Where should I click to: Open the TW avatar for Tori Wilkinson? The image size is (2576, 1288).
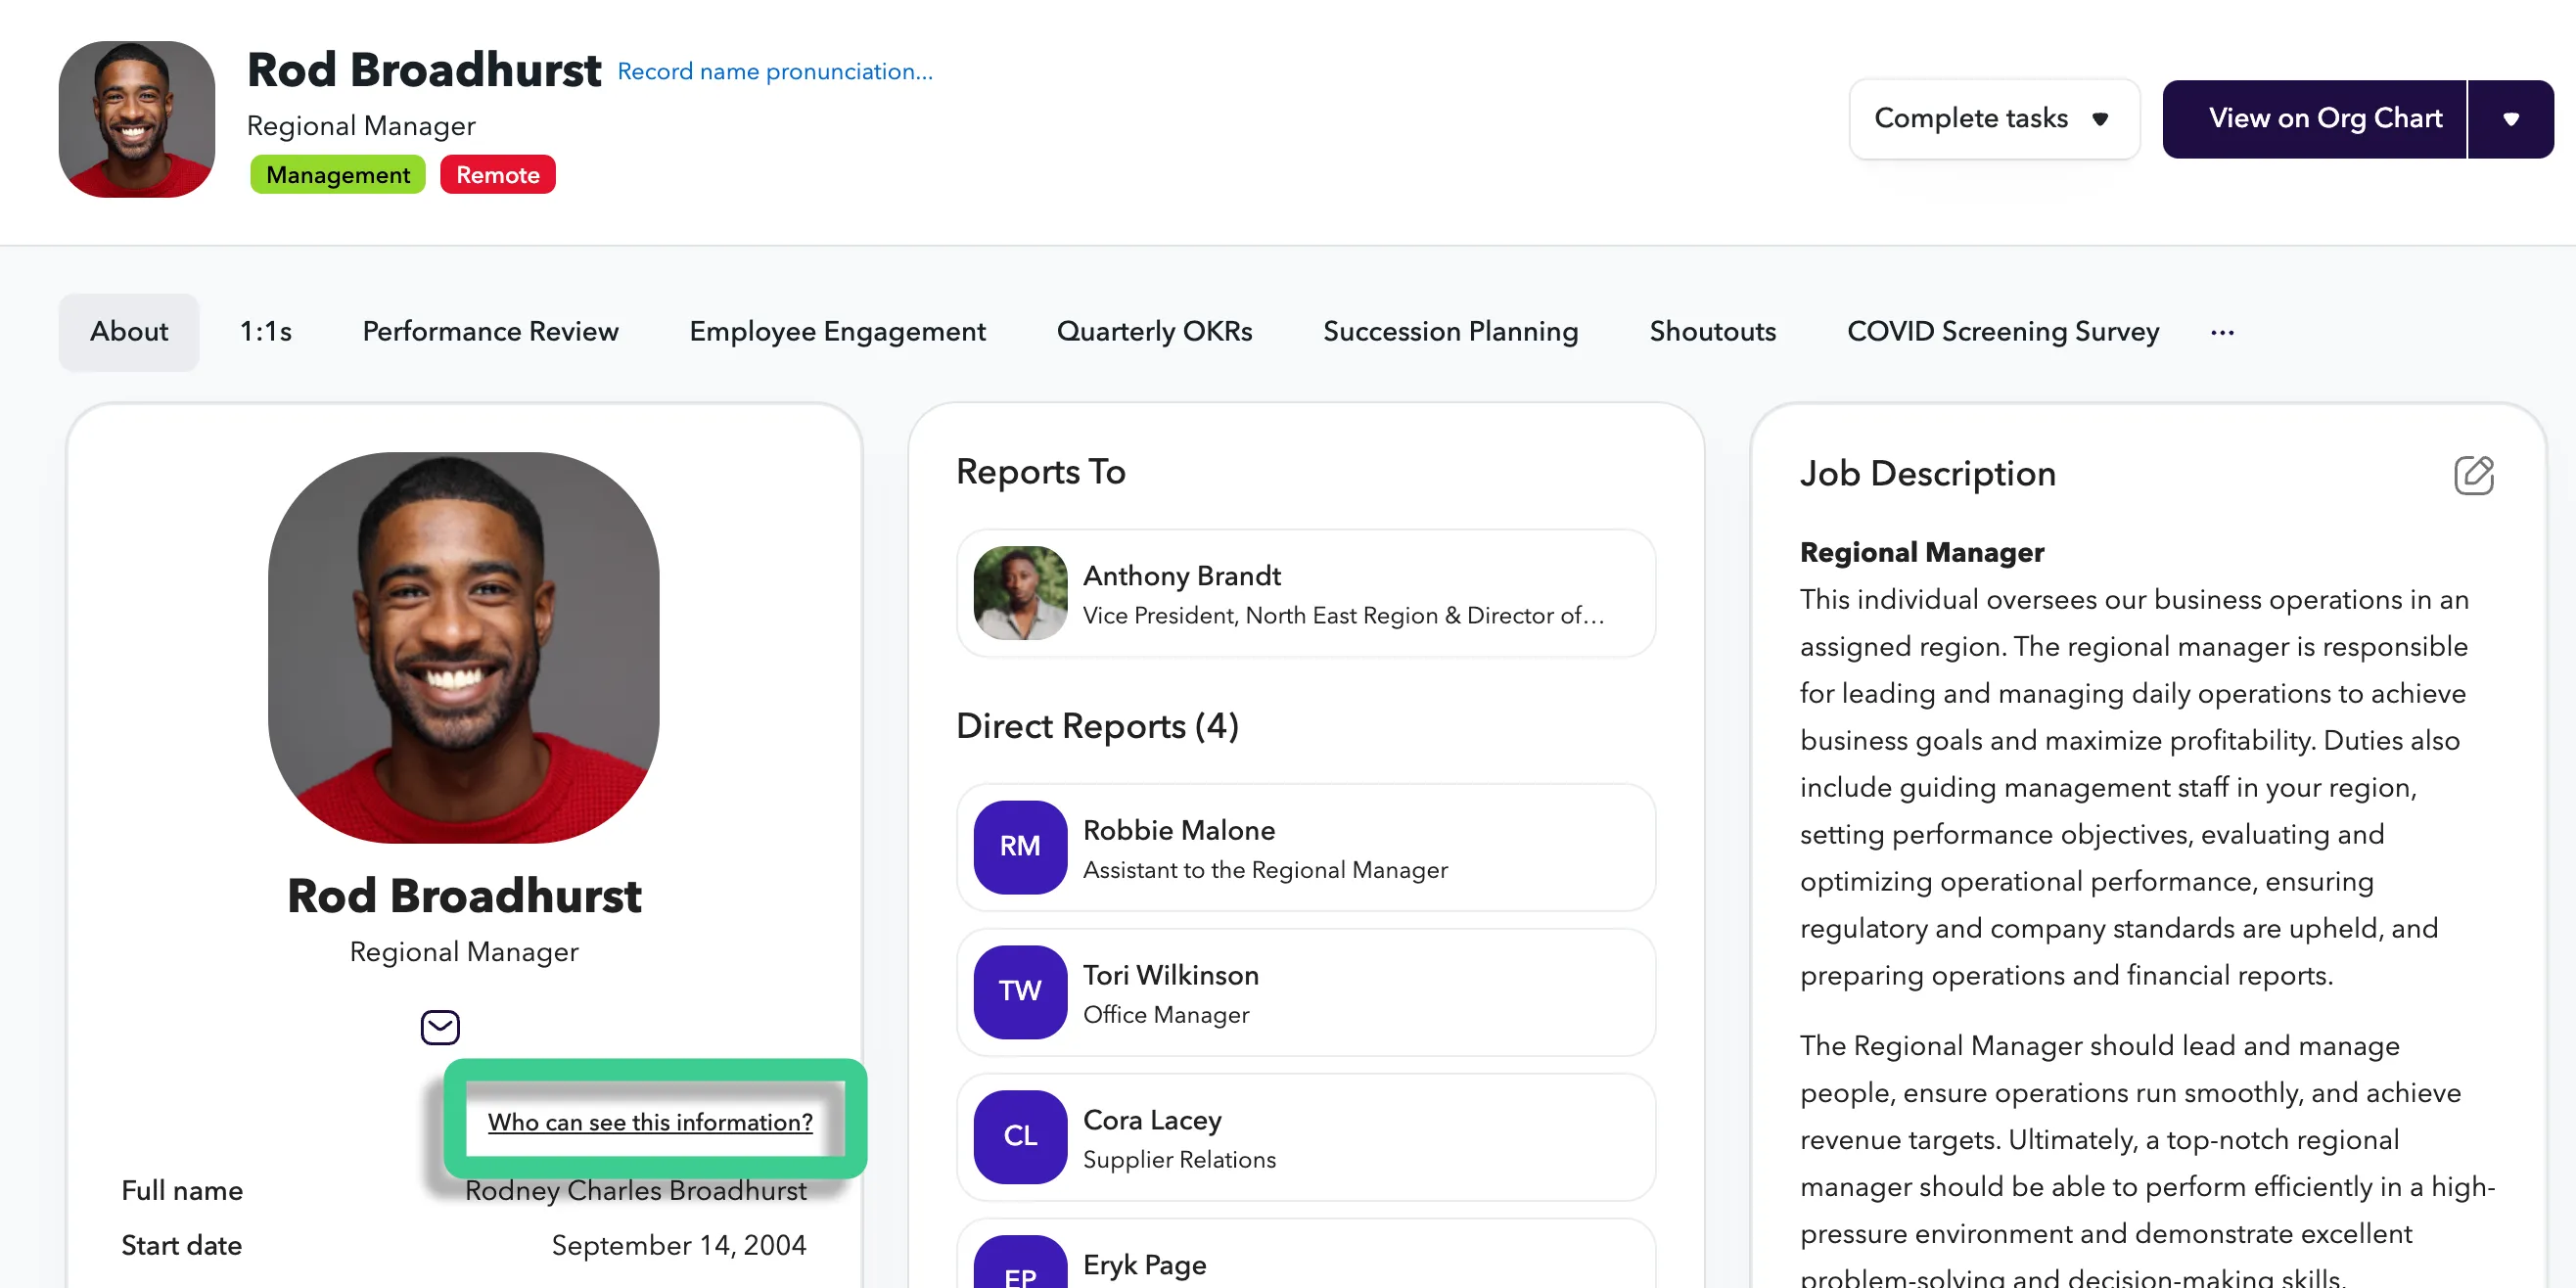click(1020, 992)
